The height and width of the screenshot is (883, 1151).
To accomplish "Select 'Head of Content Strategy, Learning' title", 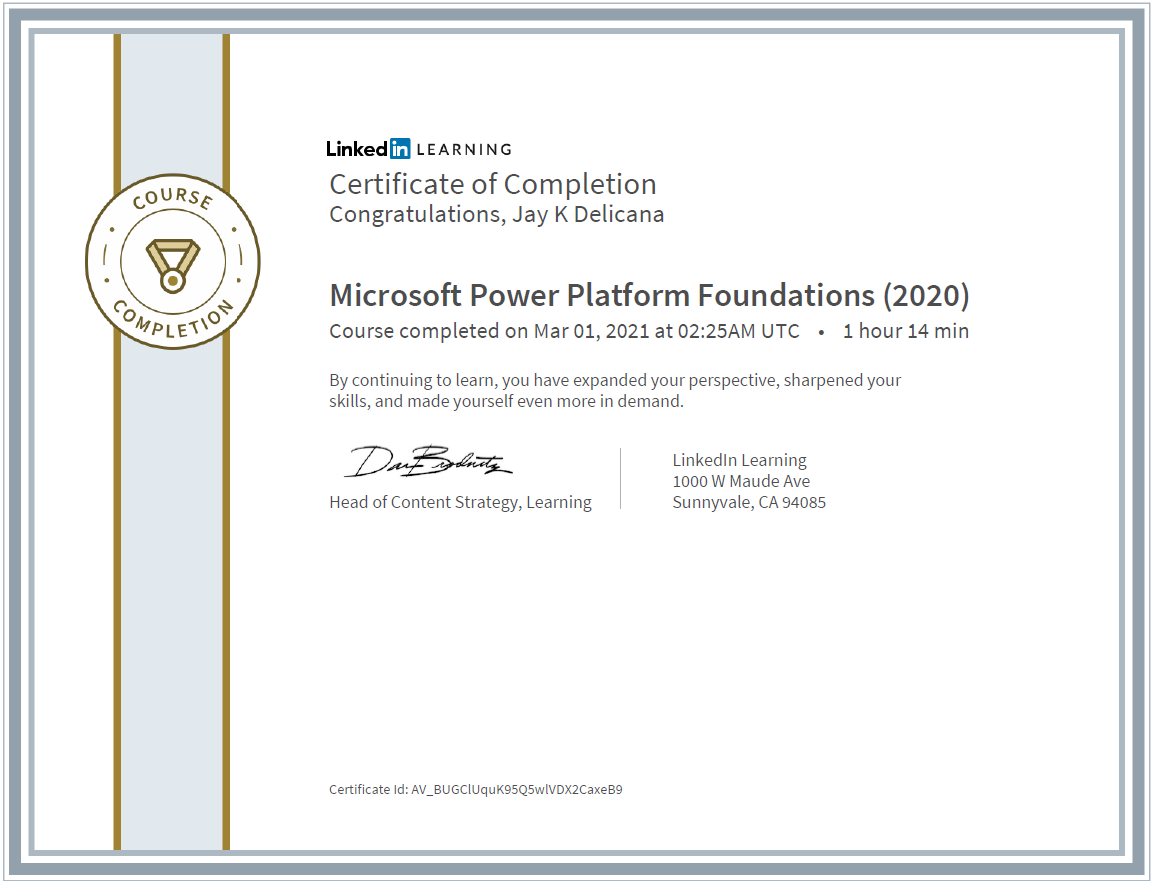I will [x=460, y=502].
